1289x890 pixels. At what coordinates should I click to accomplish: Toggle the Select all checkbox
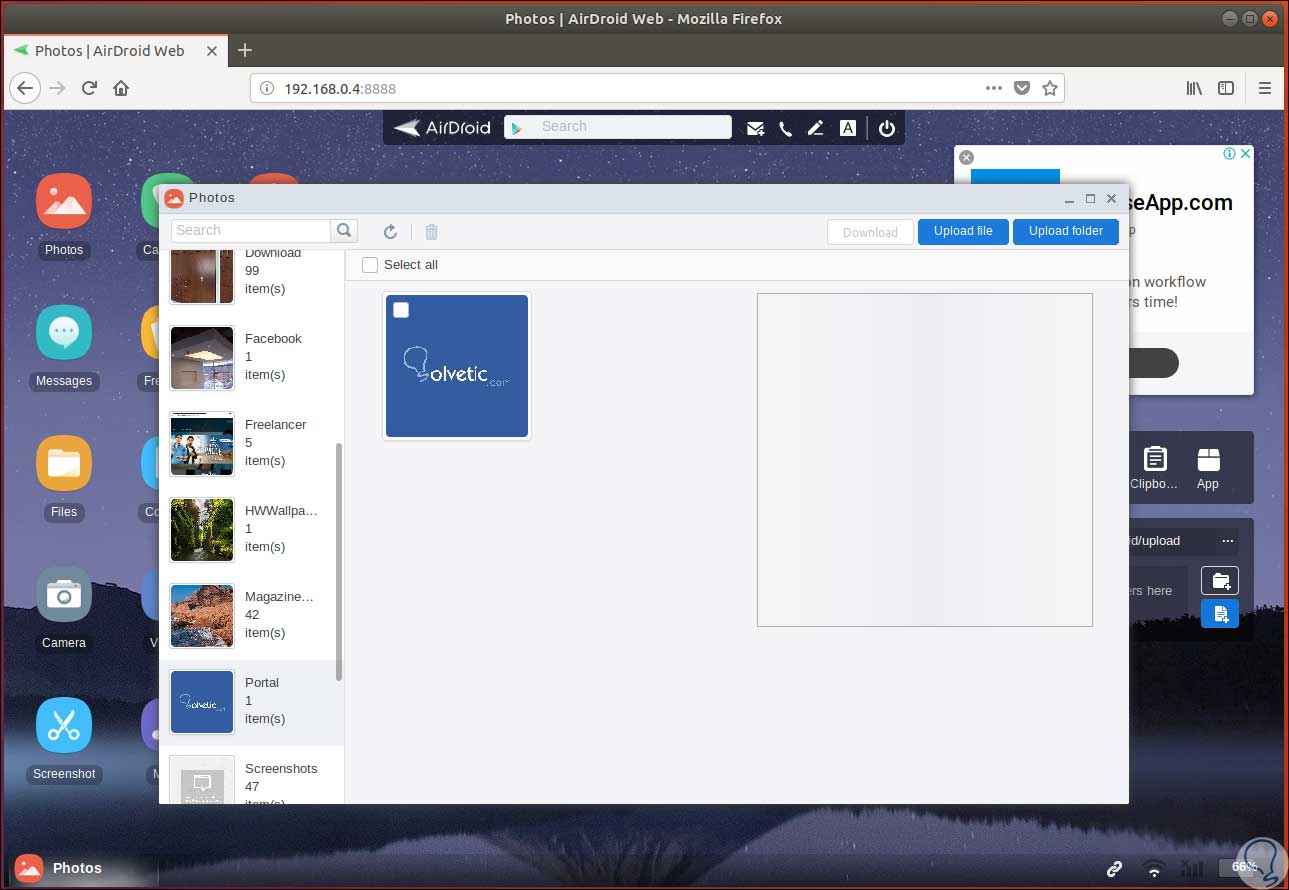tap(370, 265)
